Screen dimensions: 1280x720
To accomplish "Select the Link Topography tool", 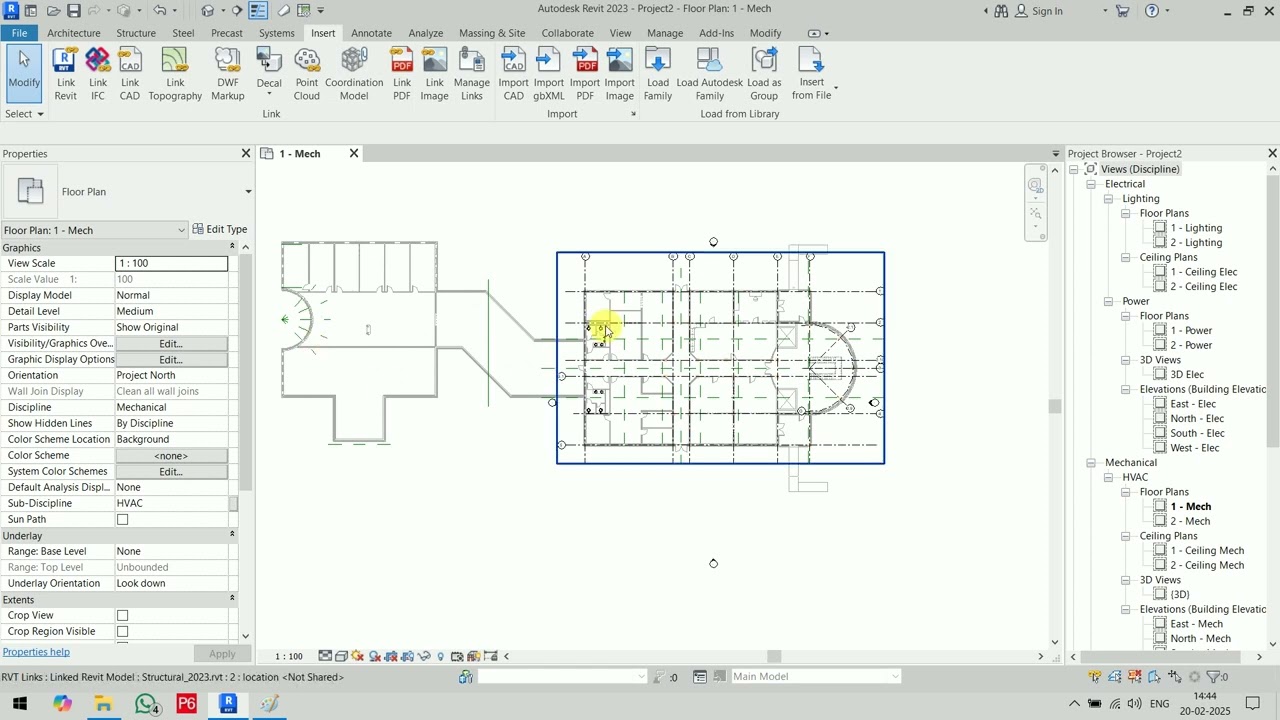I will pyautogui.click(x=175, y=74).
